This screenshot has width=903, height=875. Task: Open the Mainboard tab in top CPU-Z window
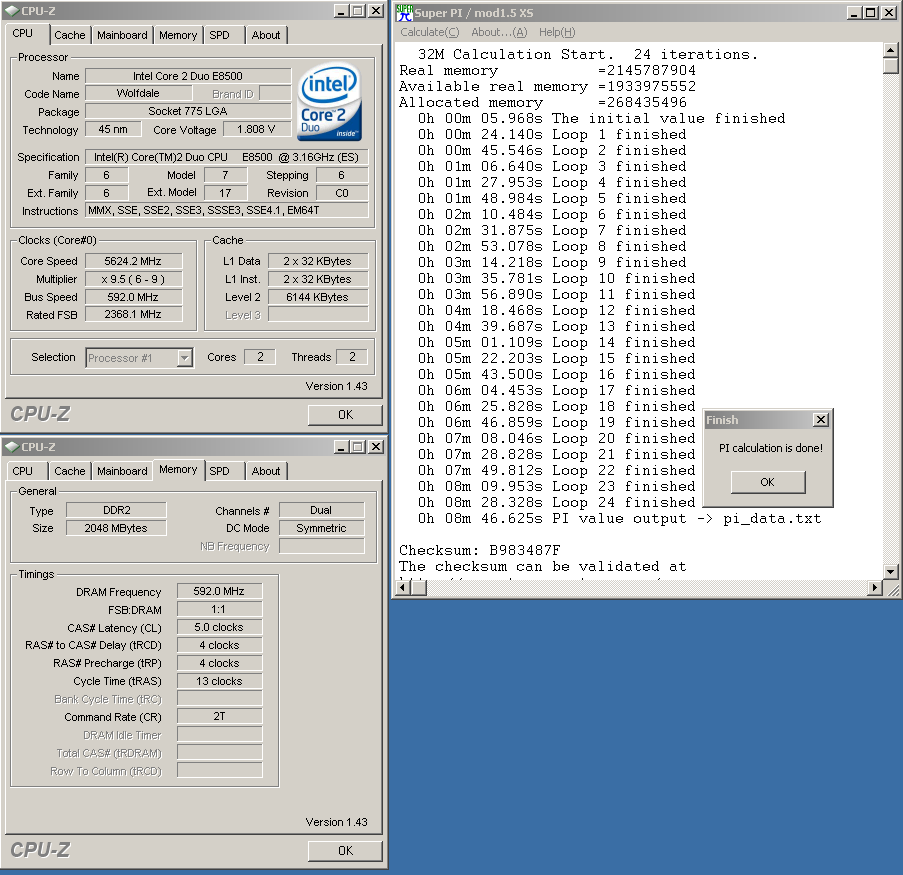click(x=122, y=35)
